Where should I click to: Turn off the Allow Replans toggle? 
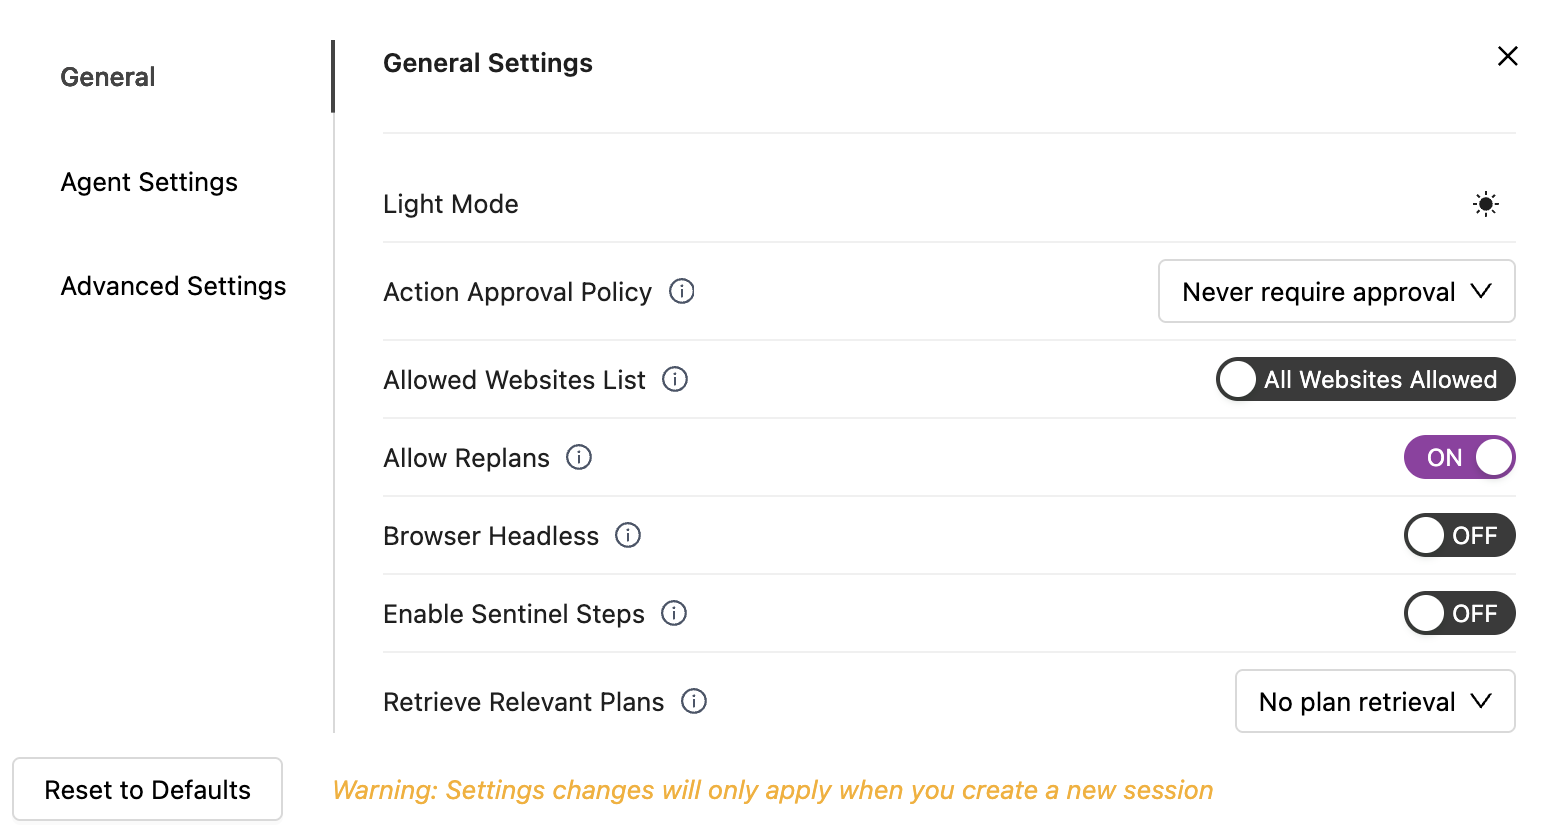click(1459, 457)
